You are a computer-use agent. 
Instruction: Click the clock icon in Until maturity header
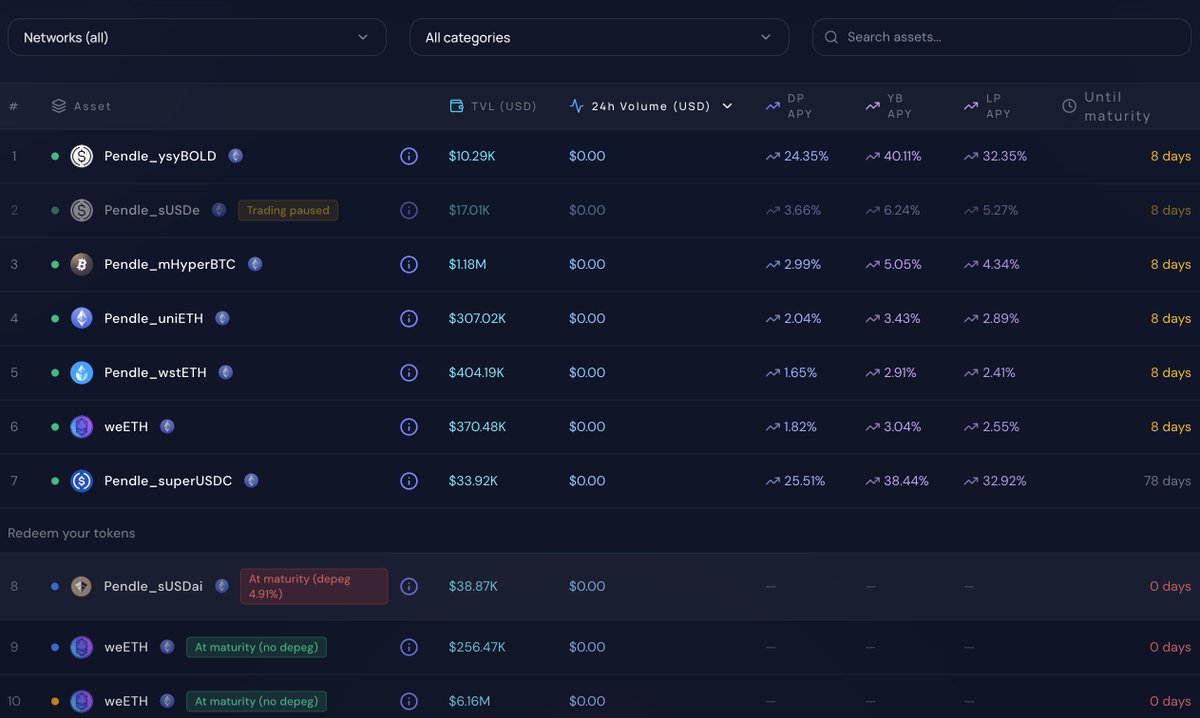click(x=1069, y=105)
